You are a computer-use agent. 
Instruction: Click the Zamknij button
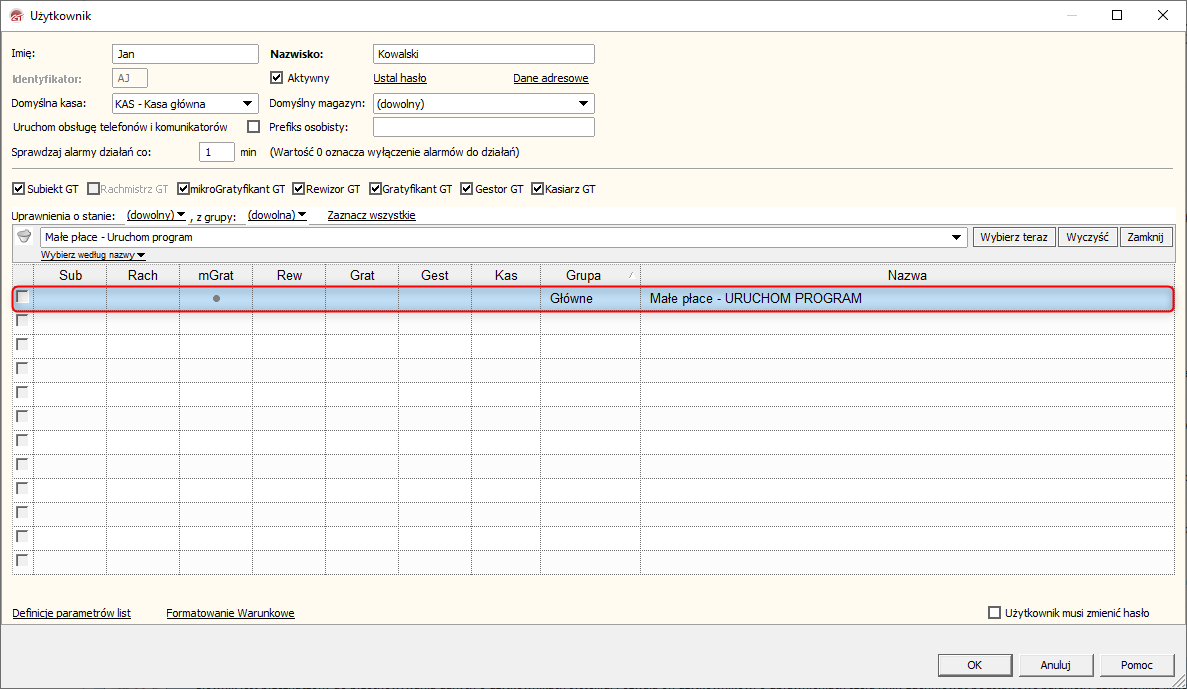pyautogui.click(x=1145, y=237)
